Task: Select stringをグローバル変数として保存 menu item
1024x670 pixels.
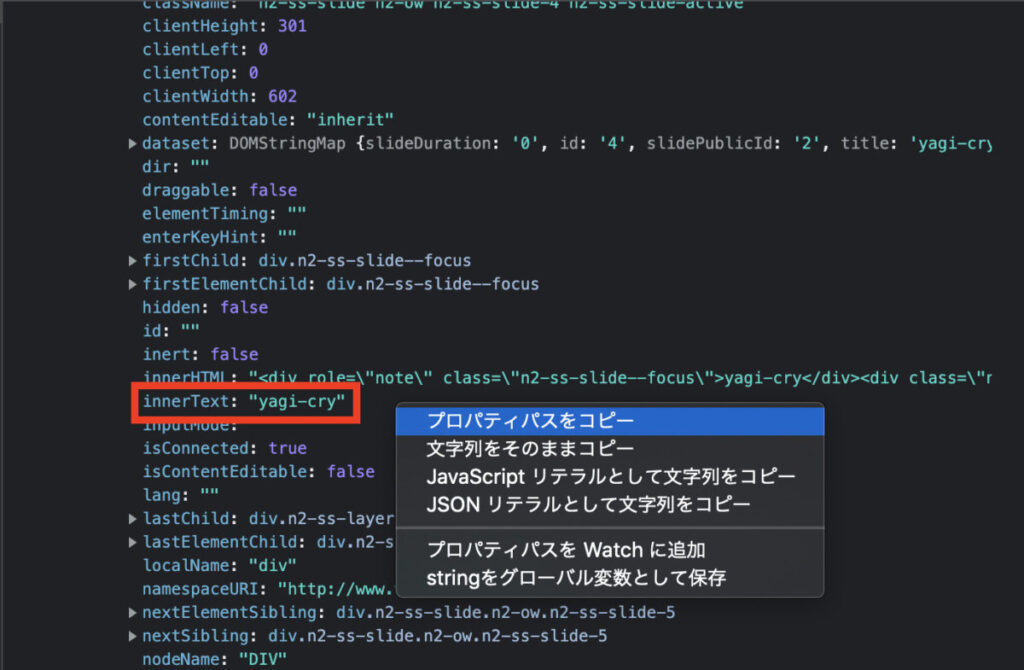Action: 576,577
